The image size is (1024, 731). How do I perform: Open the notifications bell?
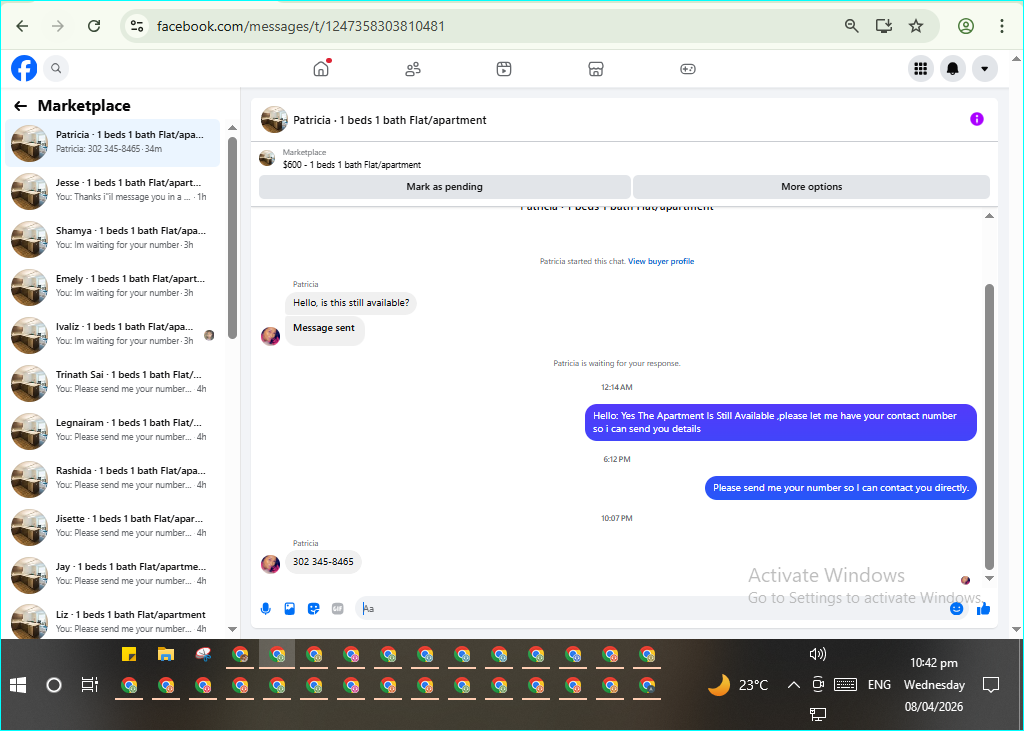tap(953, 69)
